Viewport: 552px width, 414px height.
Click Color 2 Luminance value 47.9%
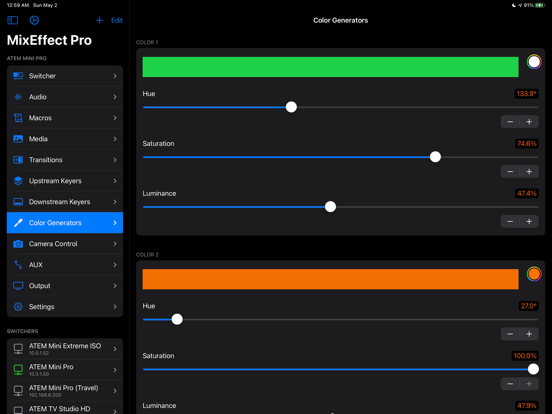tap(527, 406)
